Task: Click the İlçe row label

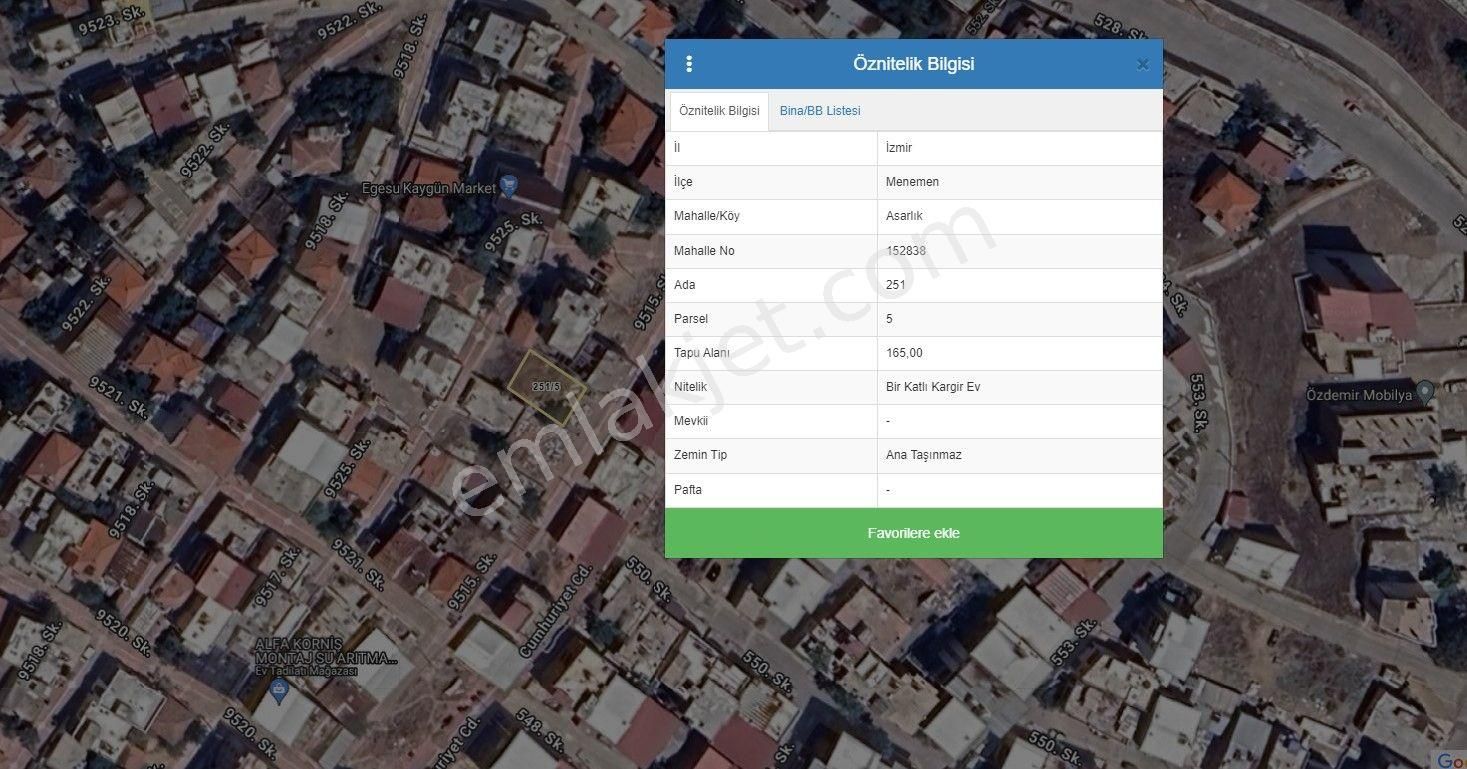Action: point(683,182)
